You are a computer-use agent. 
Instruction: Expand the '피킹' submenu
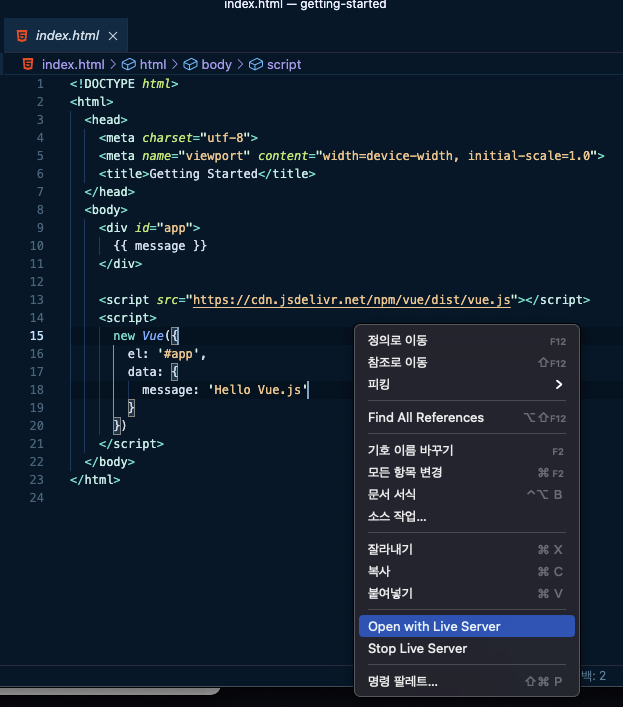tap(467, 385)
